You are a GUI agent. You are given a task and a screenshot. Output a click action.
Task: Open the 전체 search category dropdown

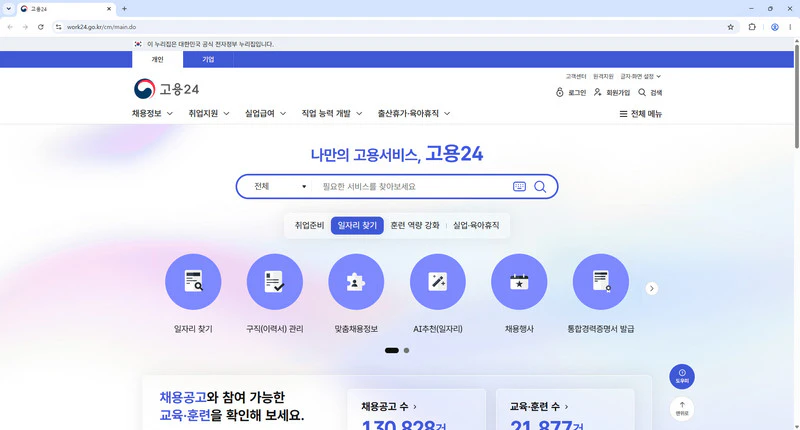280,187
